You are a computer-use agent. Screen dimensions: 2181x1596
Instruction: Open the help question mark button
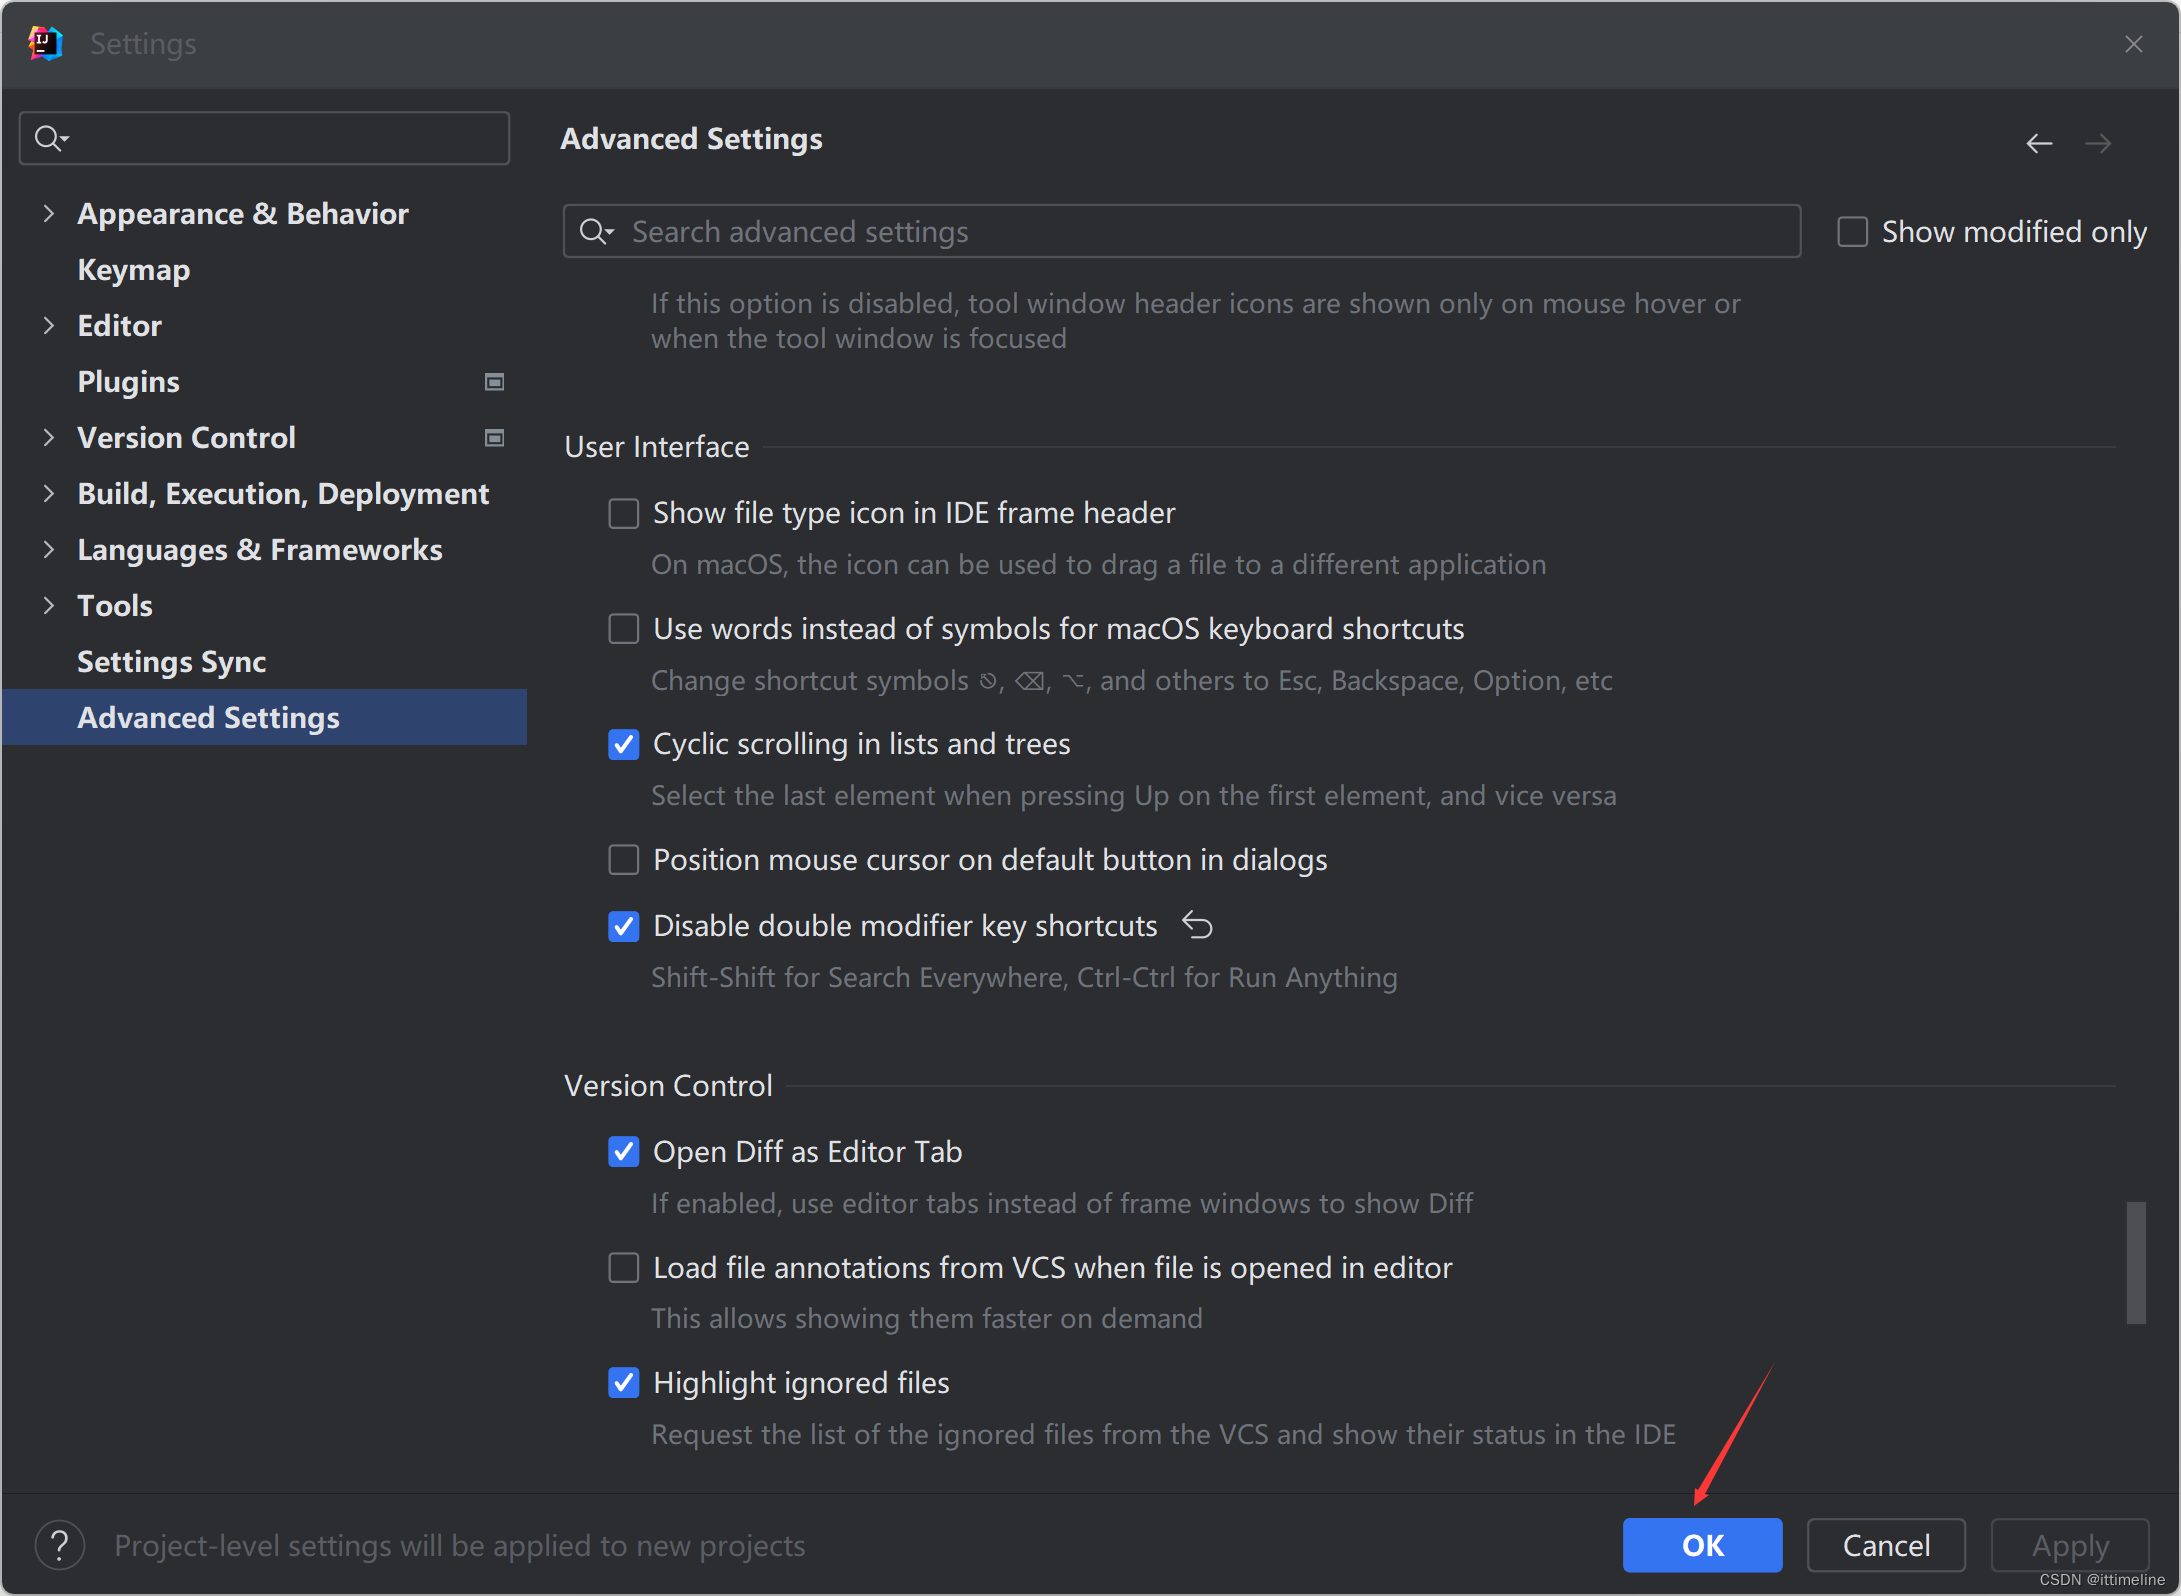coord(60,1545)
